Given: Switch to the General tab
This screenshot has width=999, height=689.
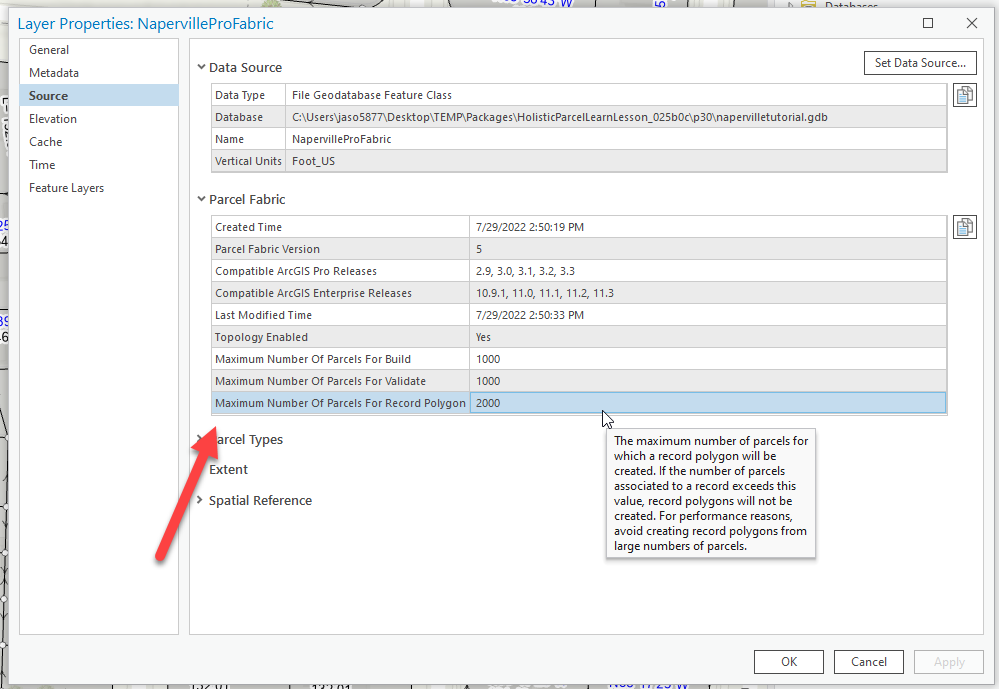Looking at the screenshot, I should click(48, 49).
